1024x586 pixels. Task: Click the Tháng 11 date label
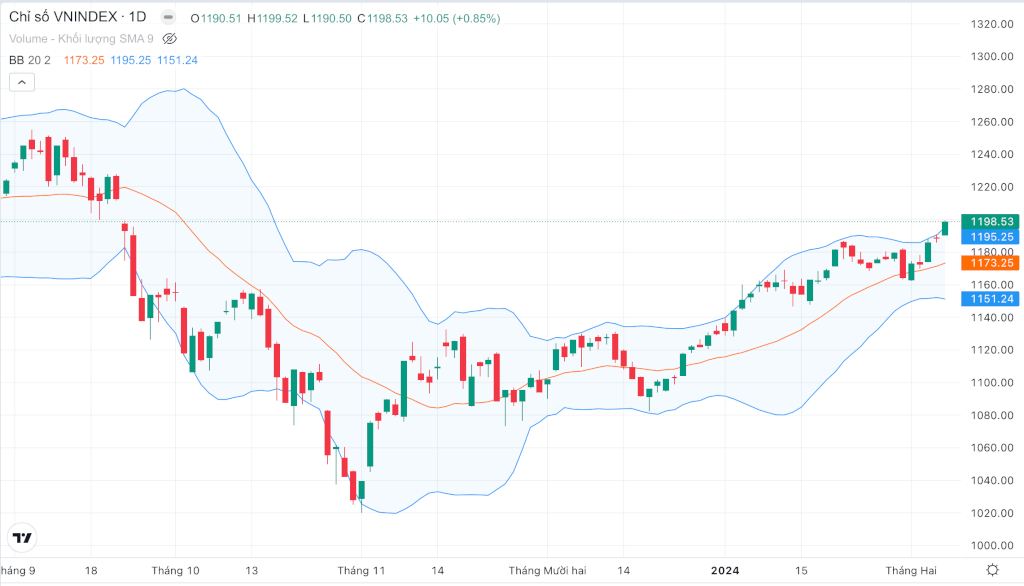click(361, 570)
